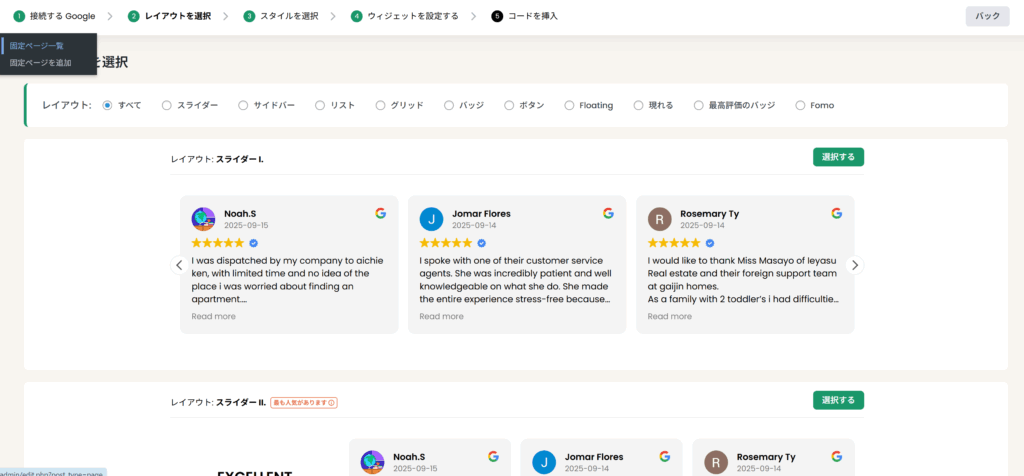This screenshot has height=476, width=1024.
Task: Select the スライダー layout radio button
Action: [167, 105]
